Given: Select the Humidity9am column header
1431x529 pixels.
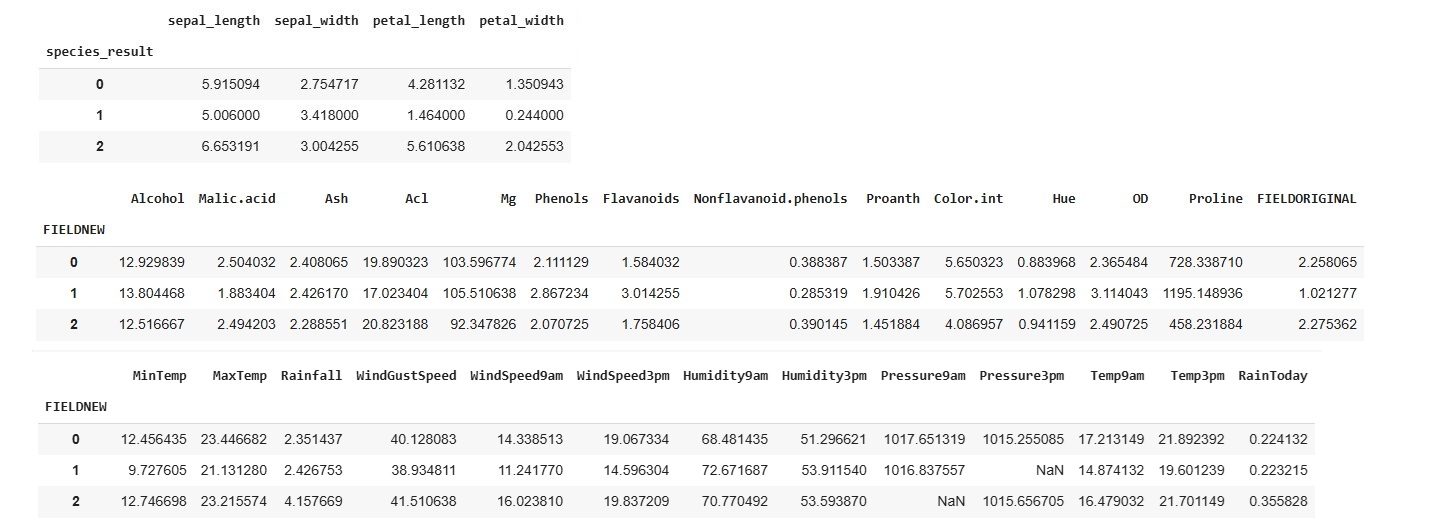Looking at the screenshot, I should [x=725, y=376].
